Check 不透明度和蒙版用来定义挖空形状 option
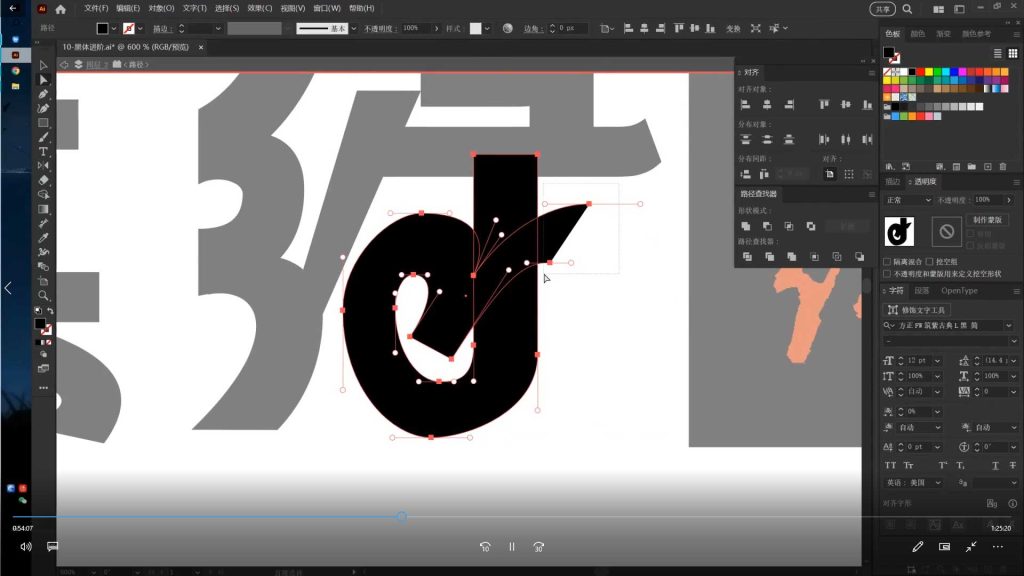1024x576 pixels. (887, 273)
